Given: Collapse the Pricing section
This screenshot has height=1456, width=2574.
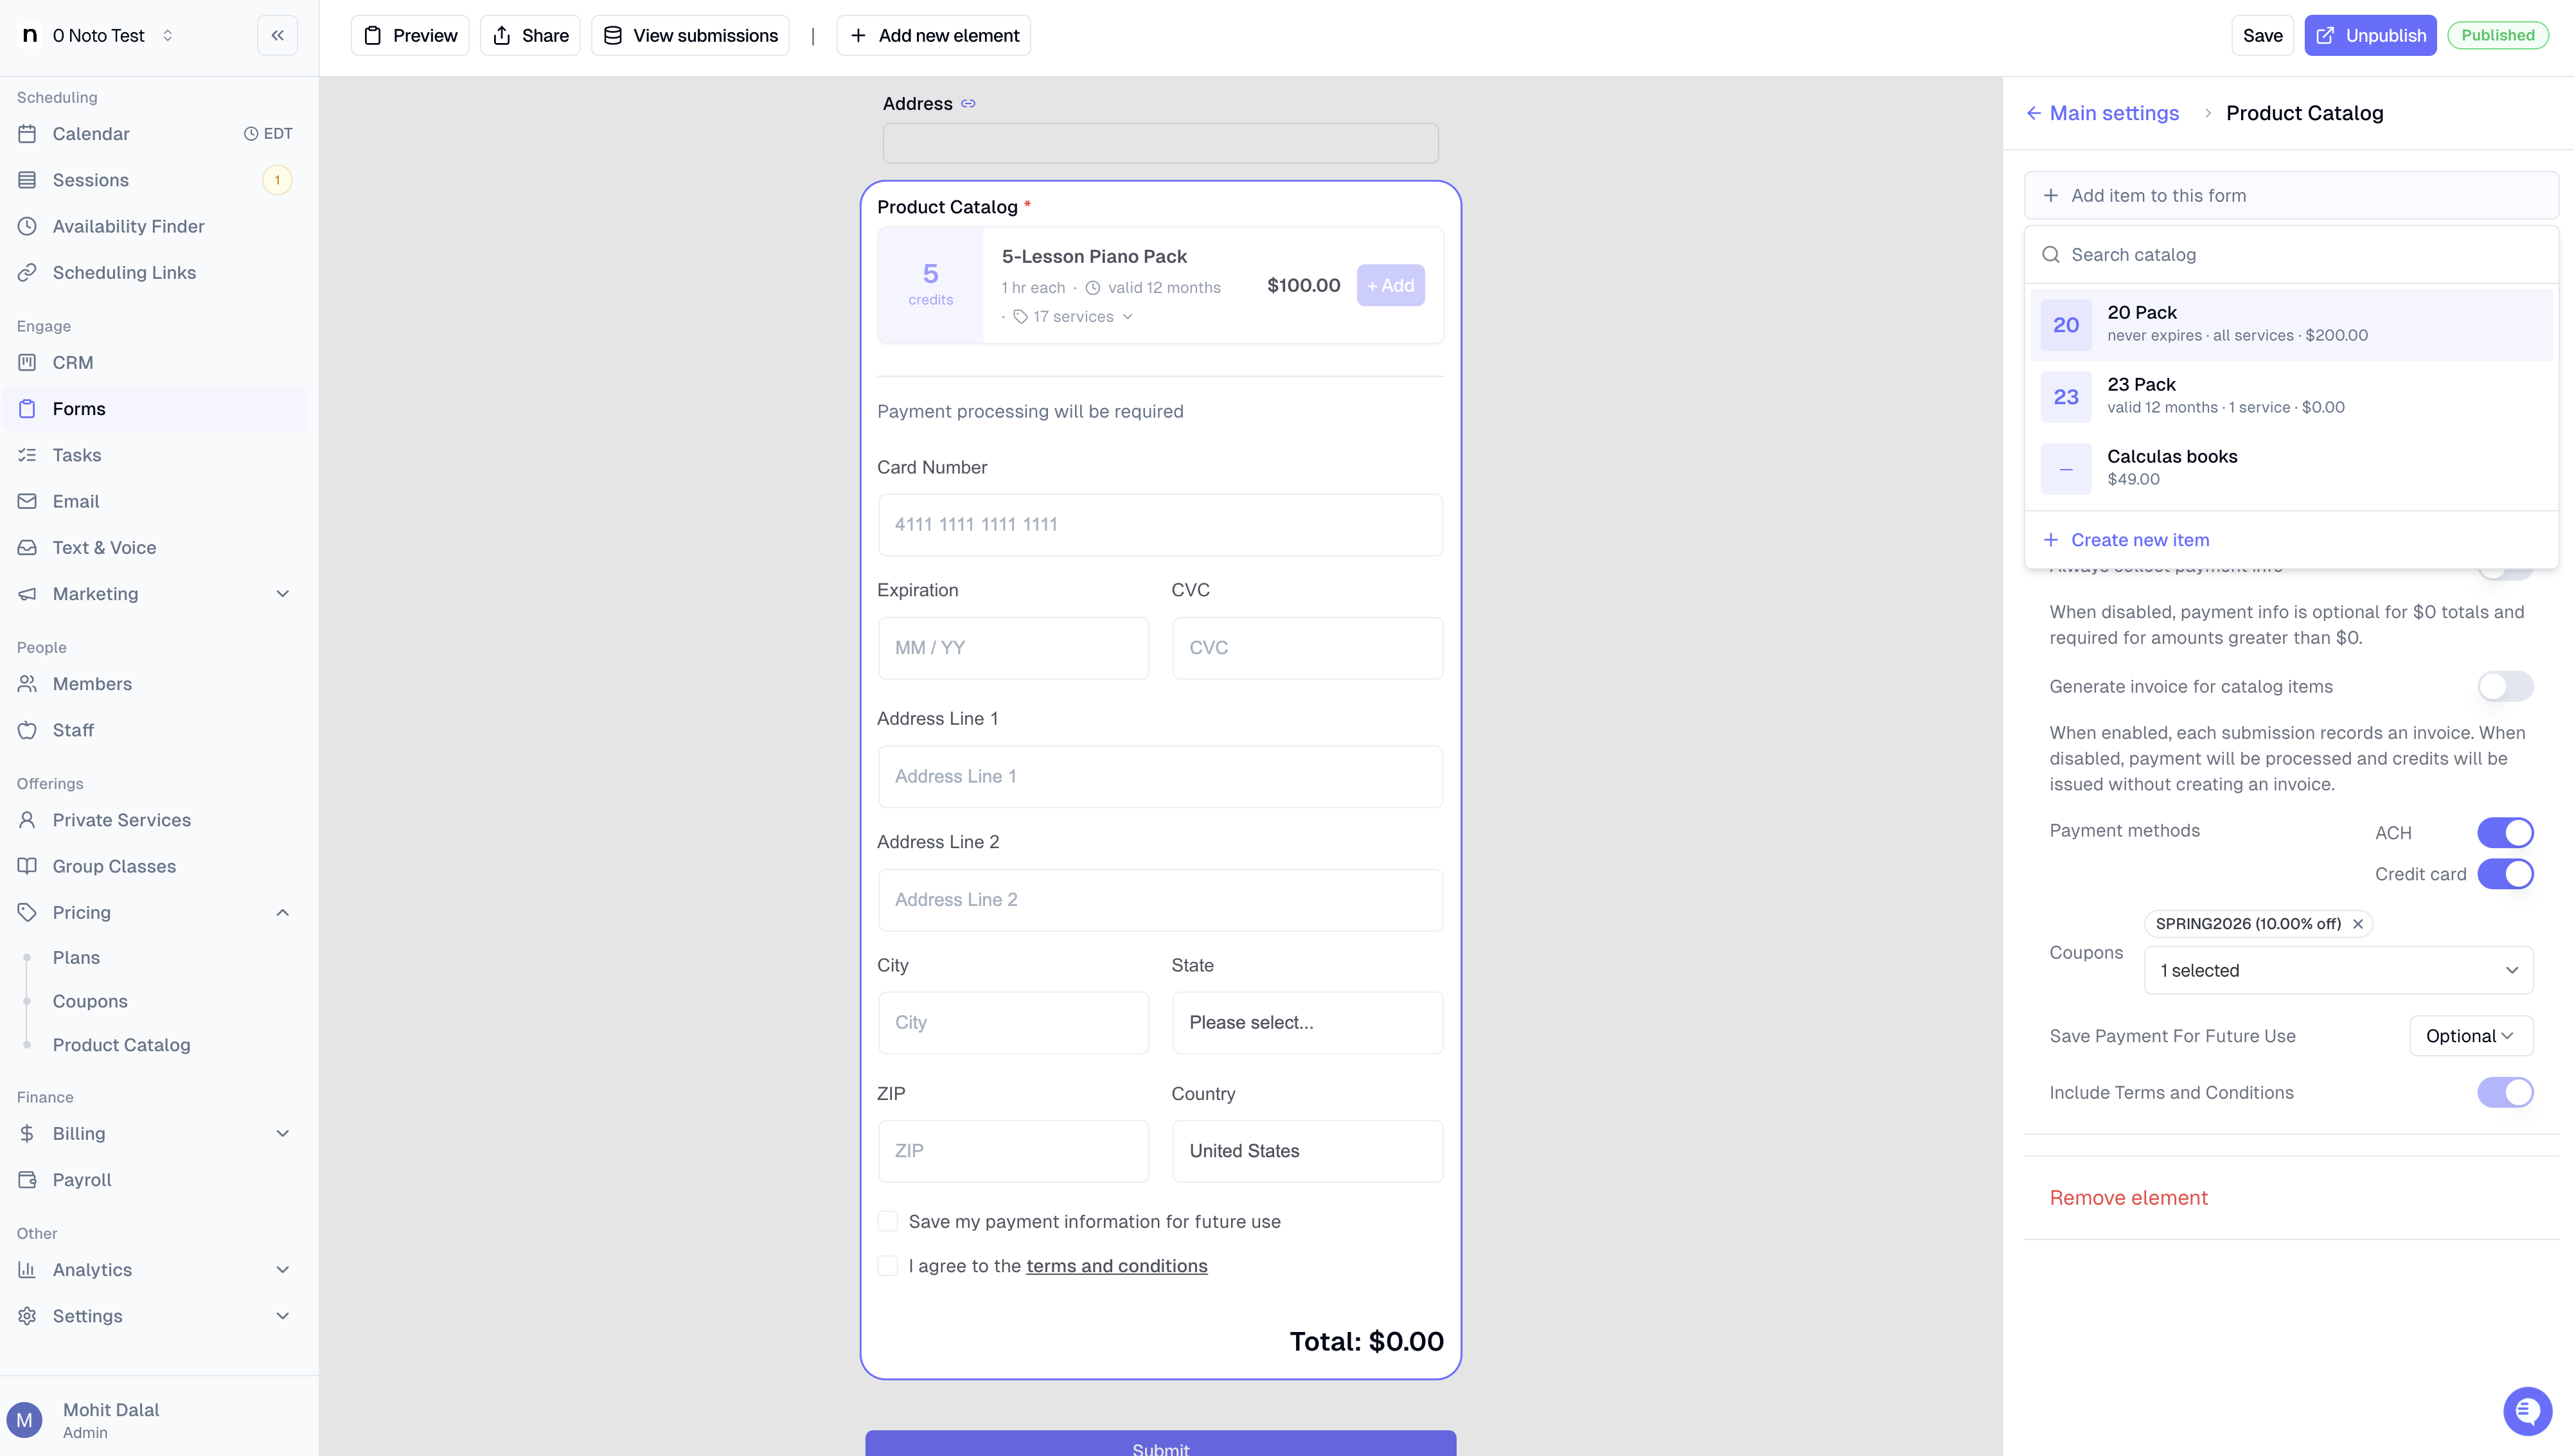Looking at the screenshot, I should 283,913.
